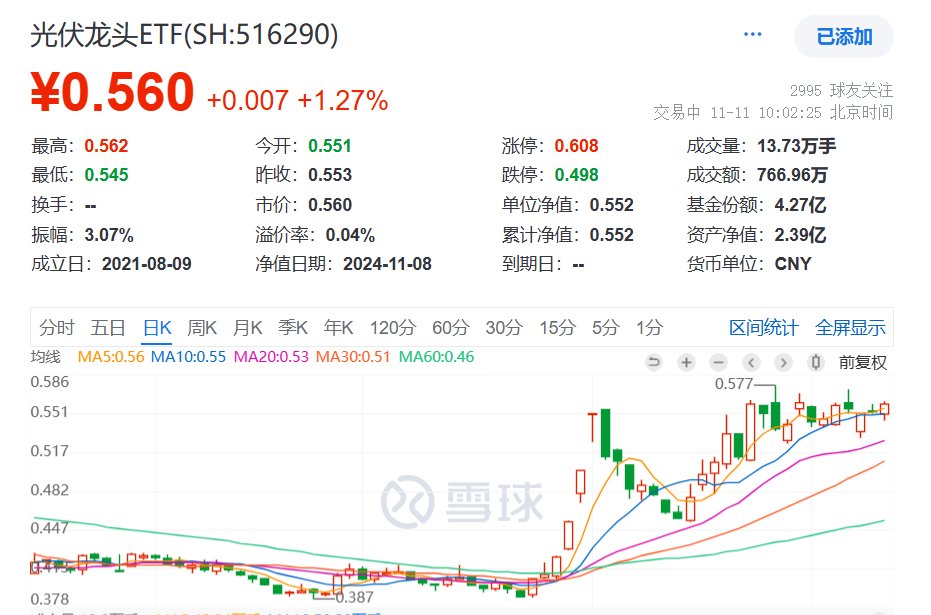Click the 最低 value 0.545

[x=106, y=175]
